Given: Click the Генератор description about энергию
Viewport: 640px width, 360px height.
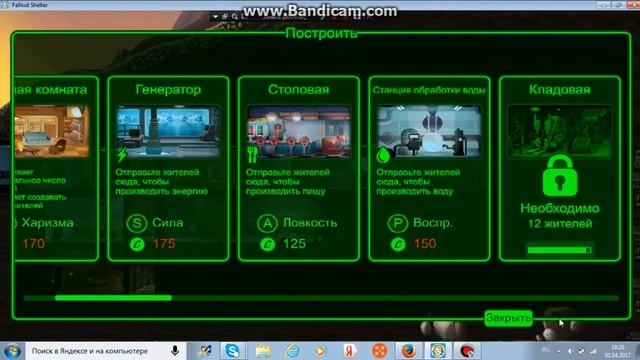Looking at the screenshot, I should [161, 182].
